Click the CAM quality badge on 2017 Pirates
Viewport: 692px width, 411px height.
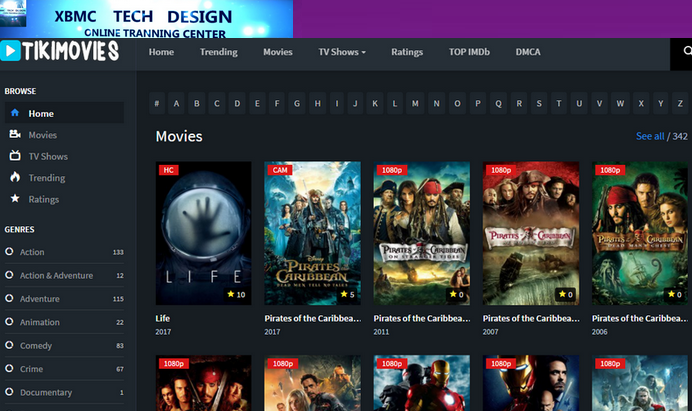(x=280, y=170)
